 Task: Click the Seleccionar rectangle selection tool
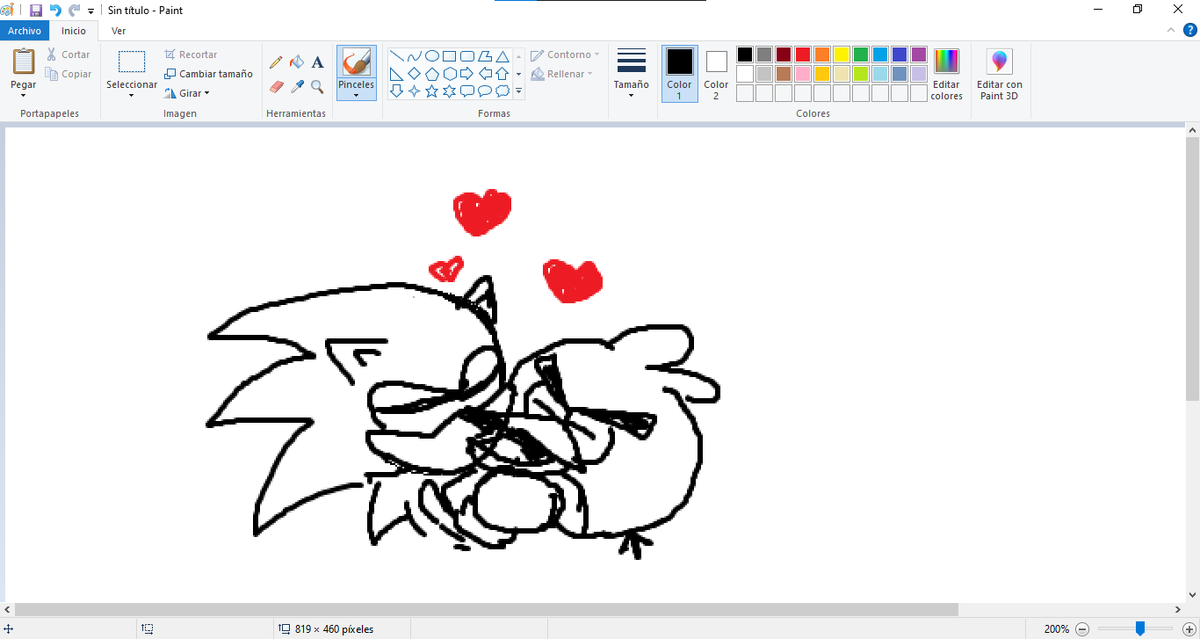(132, 62)
